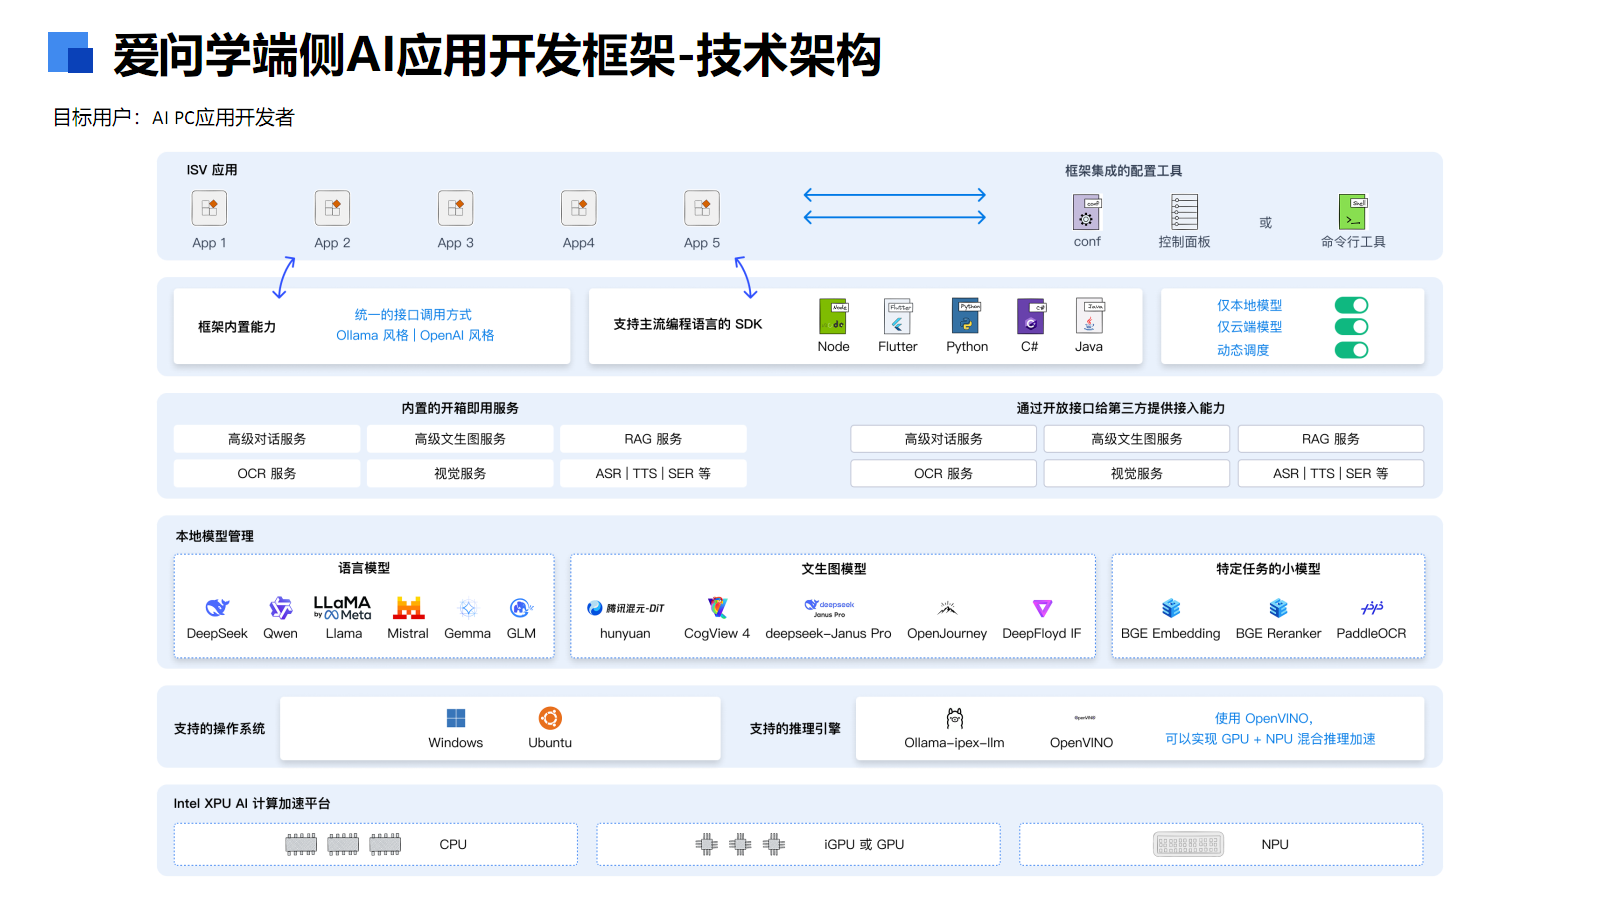
Task: Click the OpenAI 风格 interface link
Action: click(457, 336)
